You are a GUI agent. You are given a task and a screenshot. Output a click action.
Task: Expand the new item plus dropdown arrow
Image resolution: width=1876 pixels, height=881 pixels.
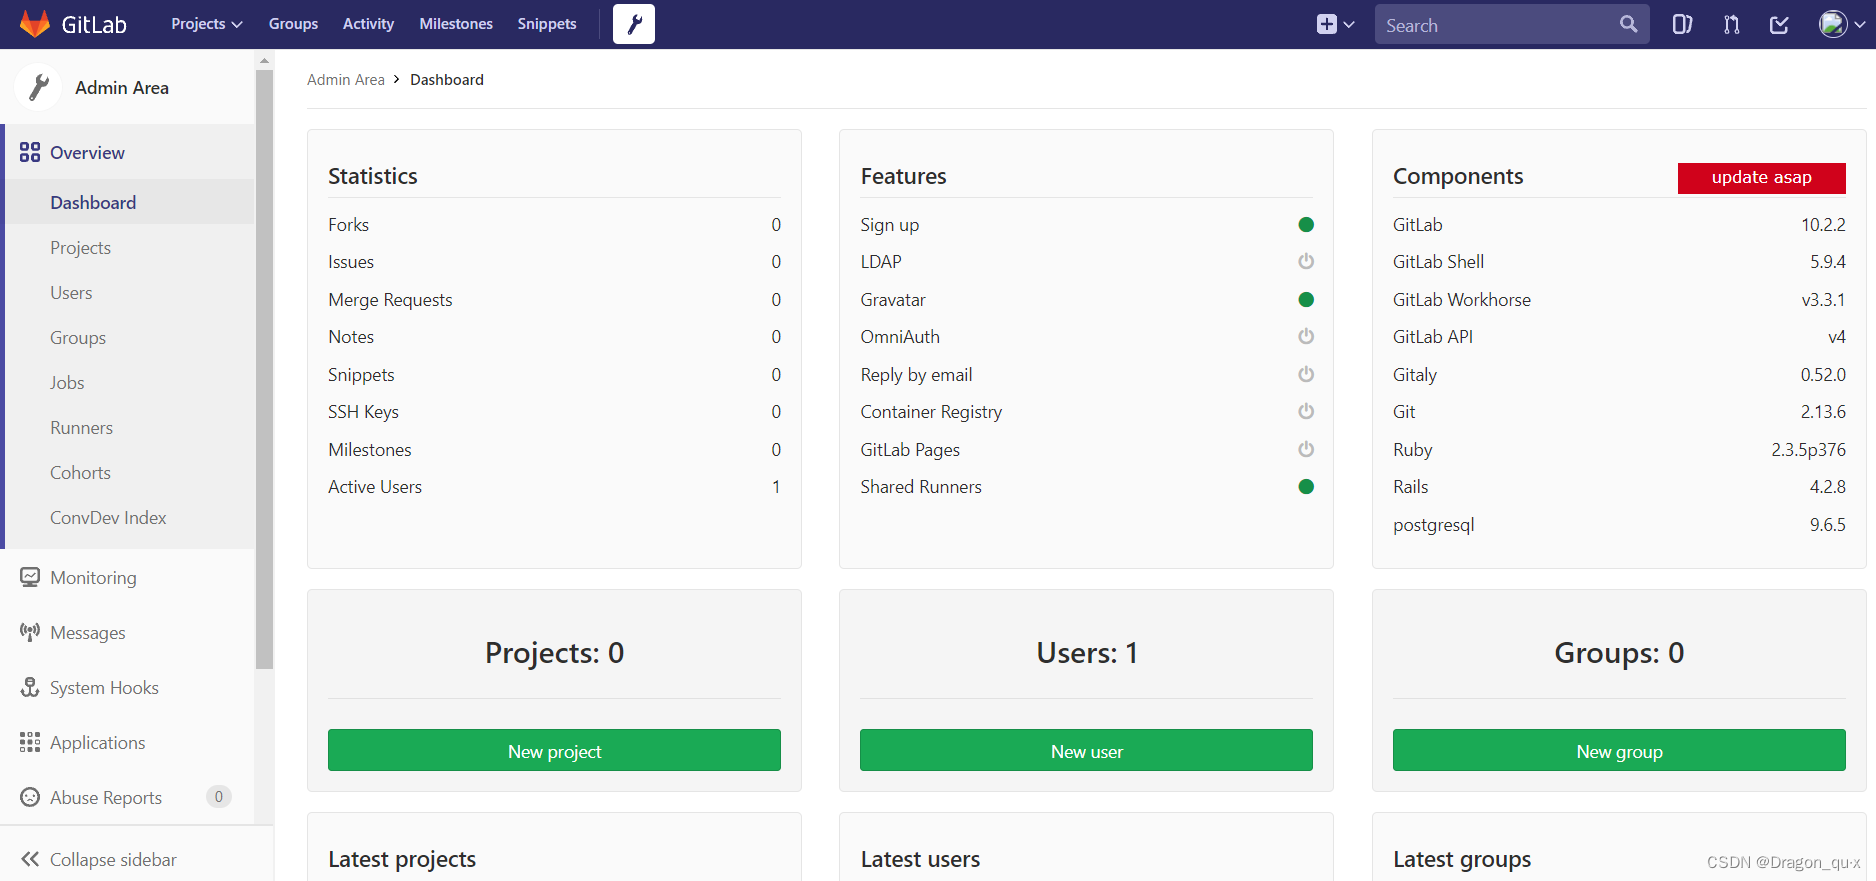click(x=1349, y=25)
